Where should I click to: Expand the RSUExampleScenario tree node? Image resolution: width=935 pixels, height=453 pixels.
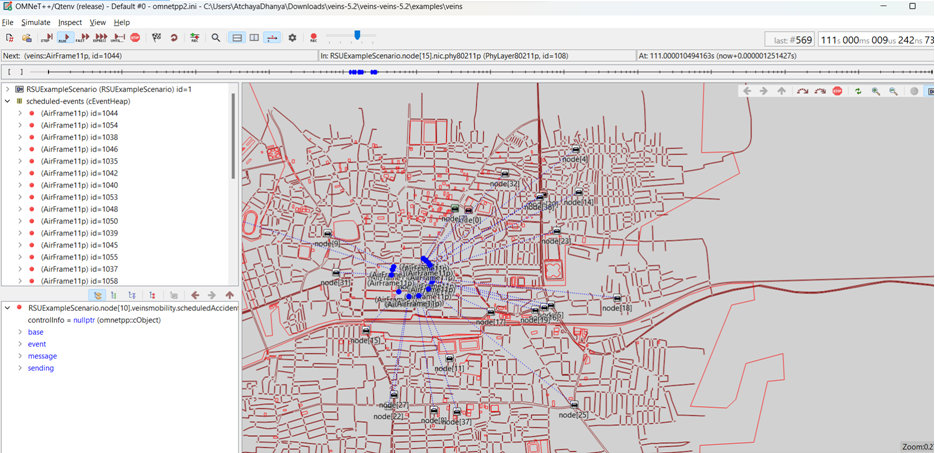click(8, 89)
